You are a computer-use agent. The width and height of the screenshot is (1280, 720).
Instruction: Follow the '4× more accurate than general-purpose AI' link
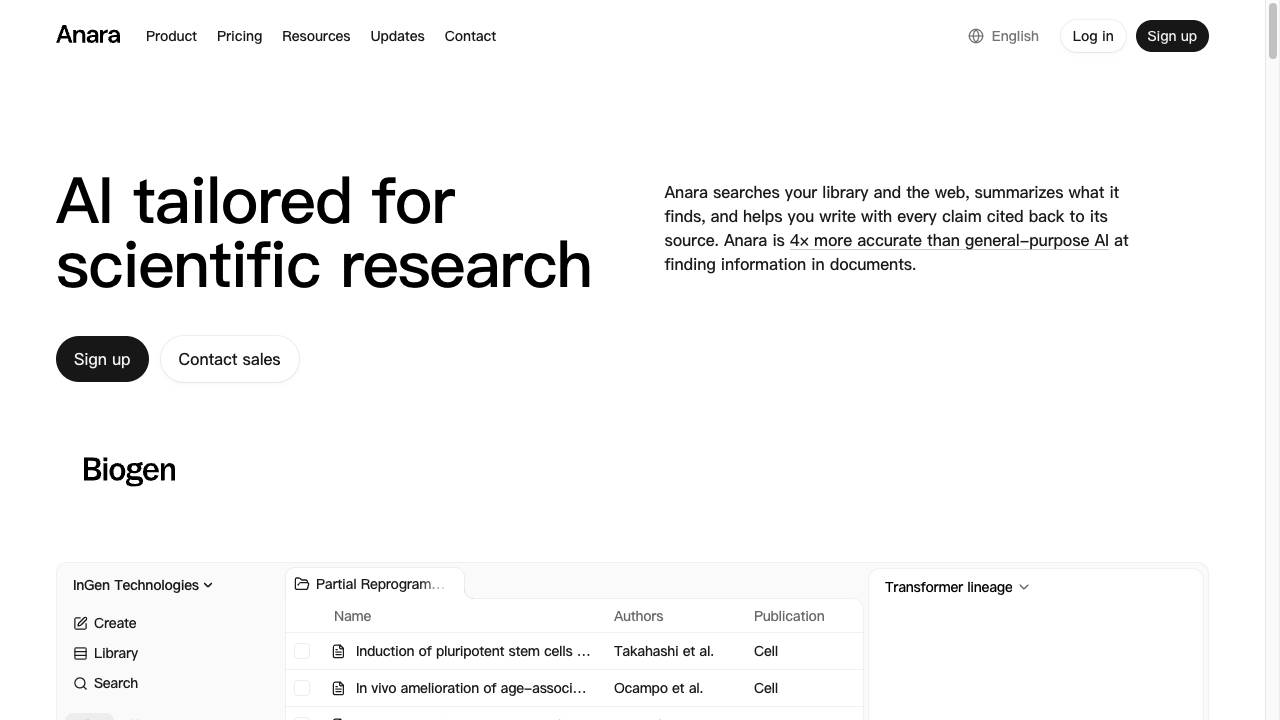949,240
